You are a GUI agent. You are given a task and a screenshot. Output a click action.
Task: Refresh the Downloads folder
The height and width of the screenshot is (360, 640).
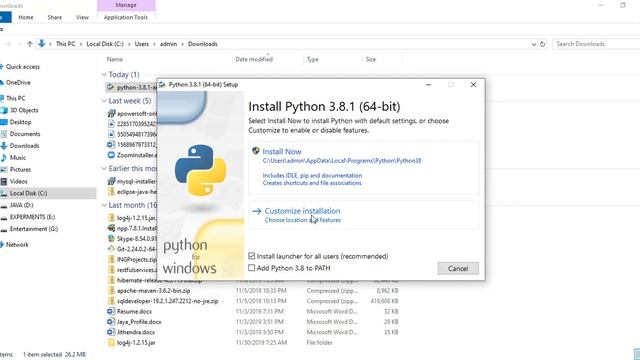542,44
